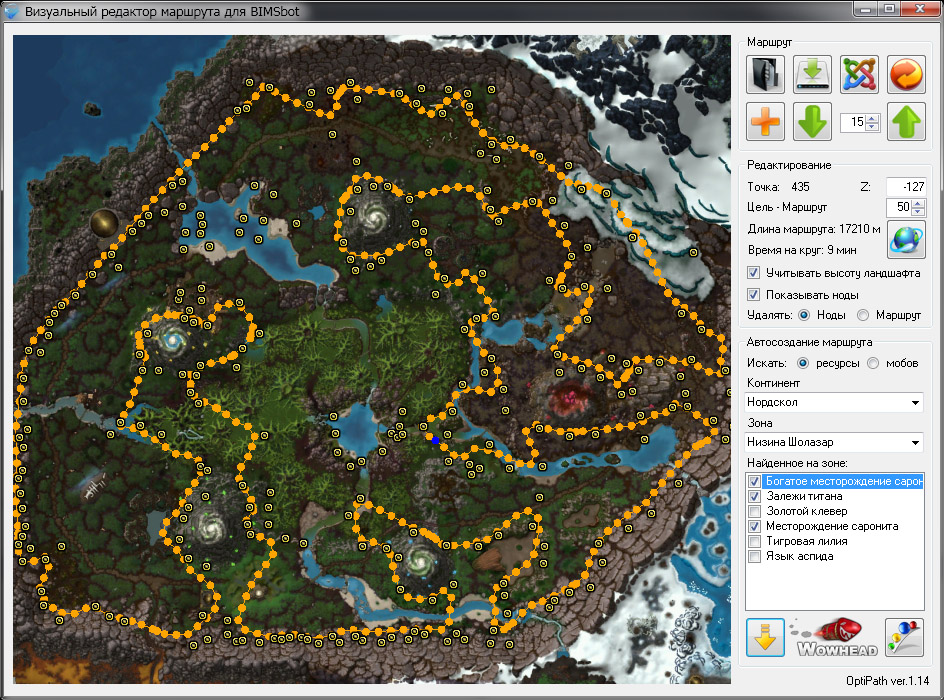Choose 'мобов' search radio option
944x700 pixels.
pos(873,363)
